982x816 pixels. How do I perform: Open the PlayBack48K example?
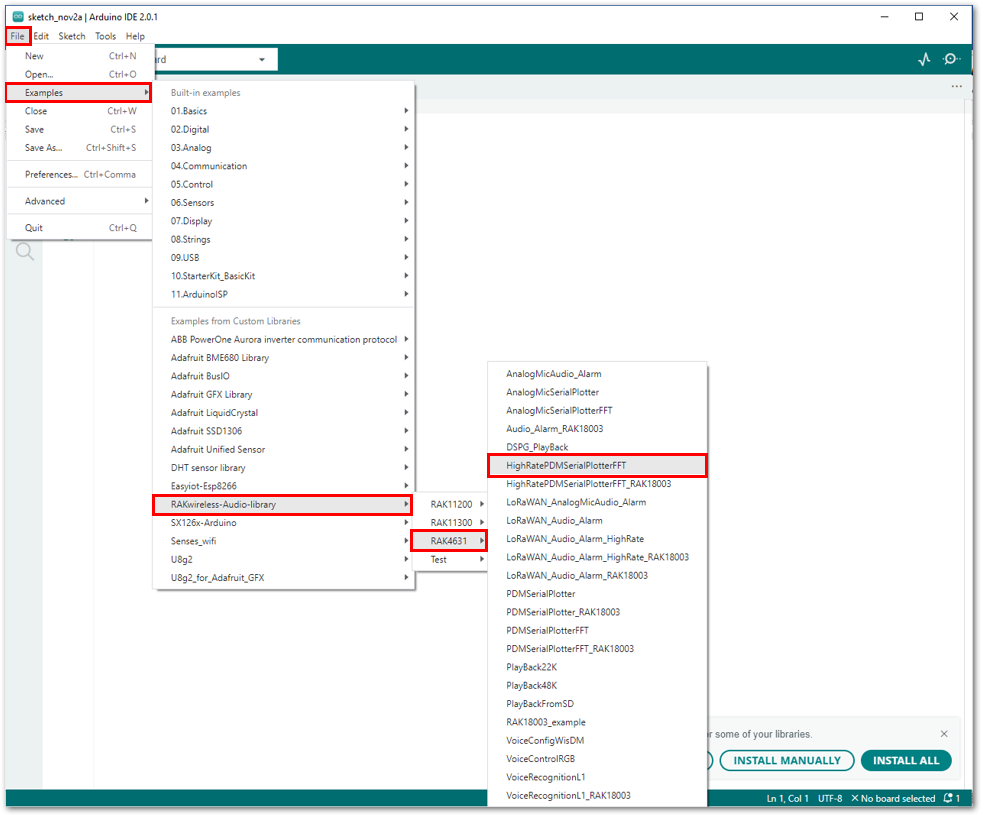click(x=597, y=686)
